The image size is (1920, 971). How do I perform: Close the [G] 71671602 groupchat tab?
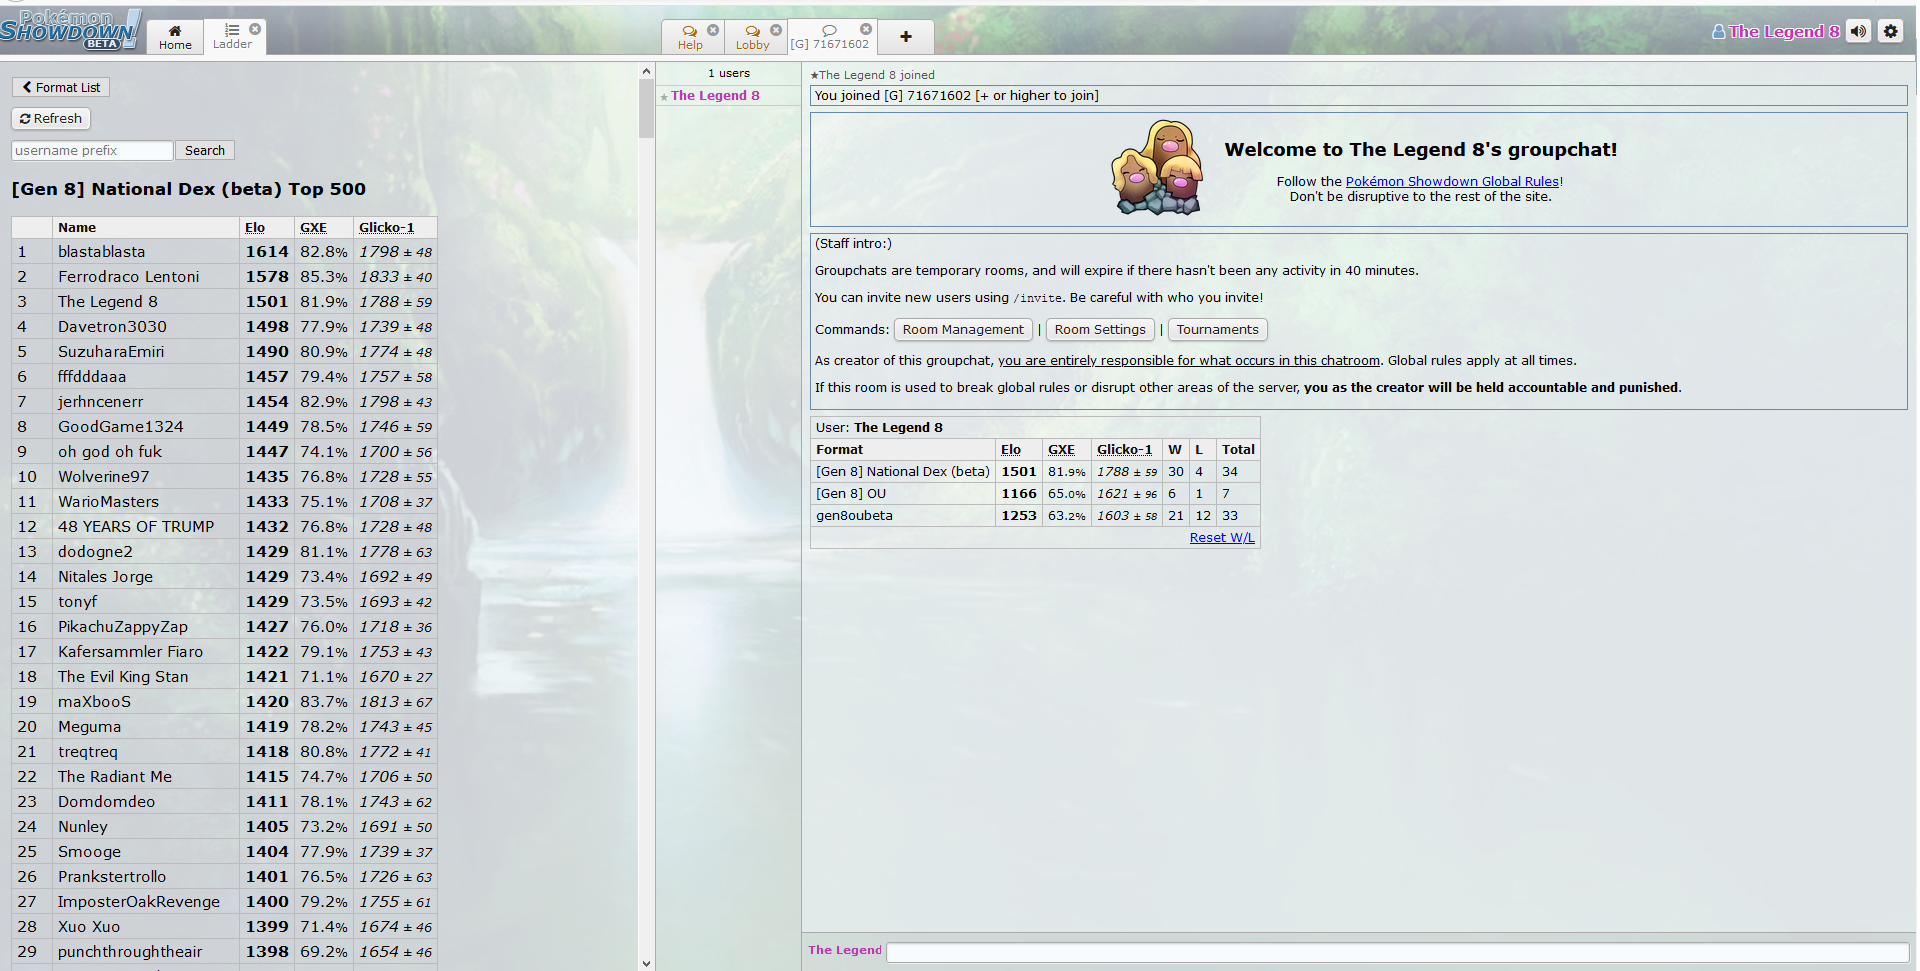[866, 29]
